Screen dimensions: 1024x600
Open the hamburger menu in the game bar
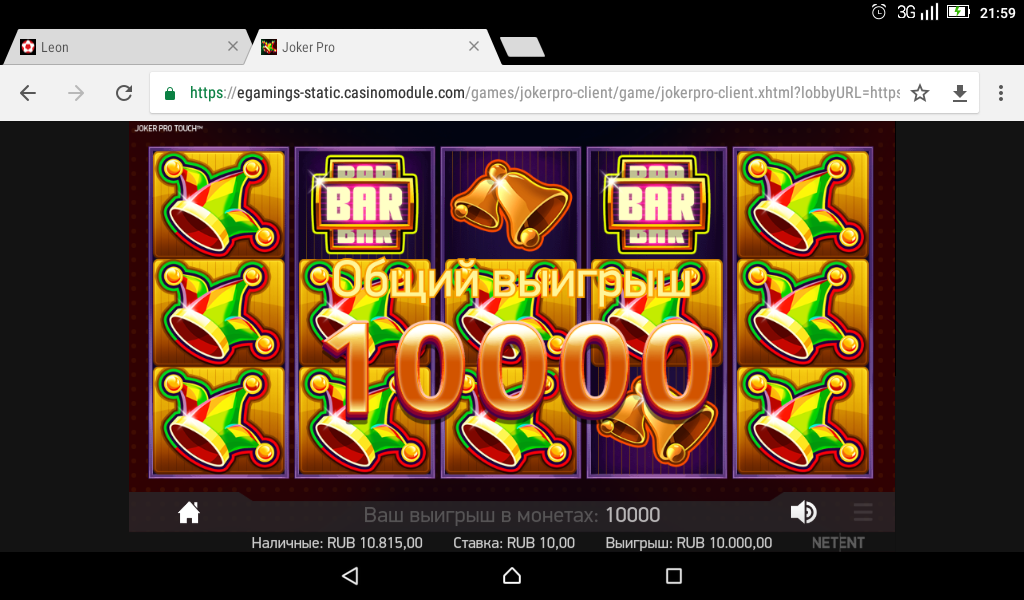[x=863, y=513]
